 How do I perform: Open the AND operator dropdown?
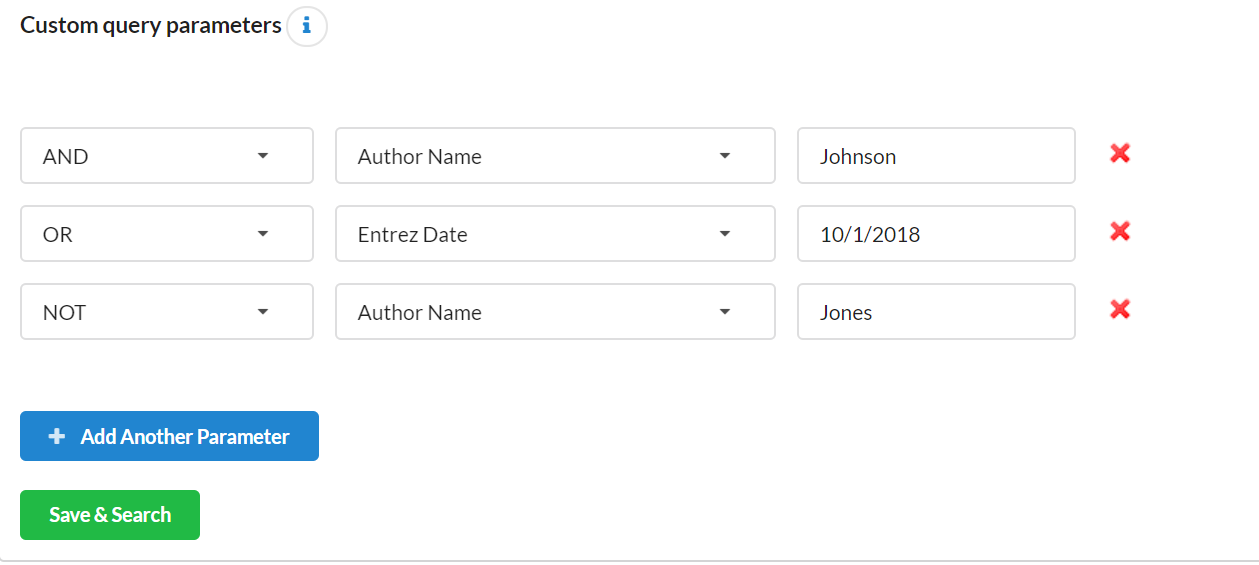[x=166, y=156]
